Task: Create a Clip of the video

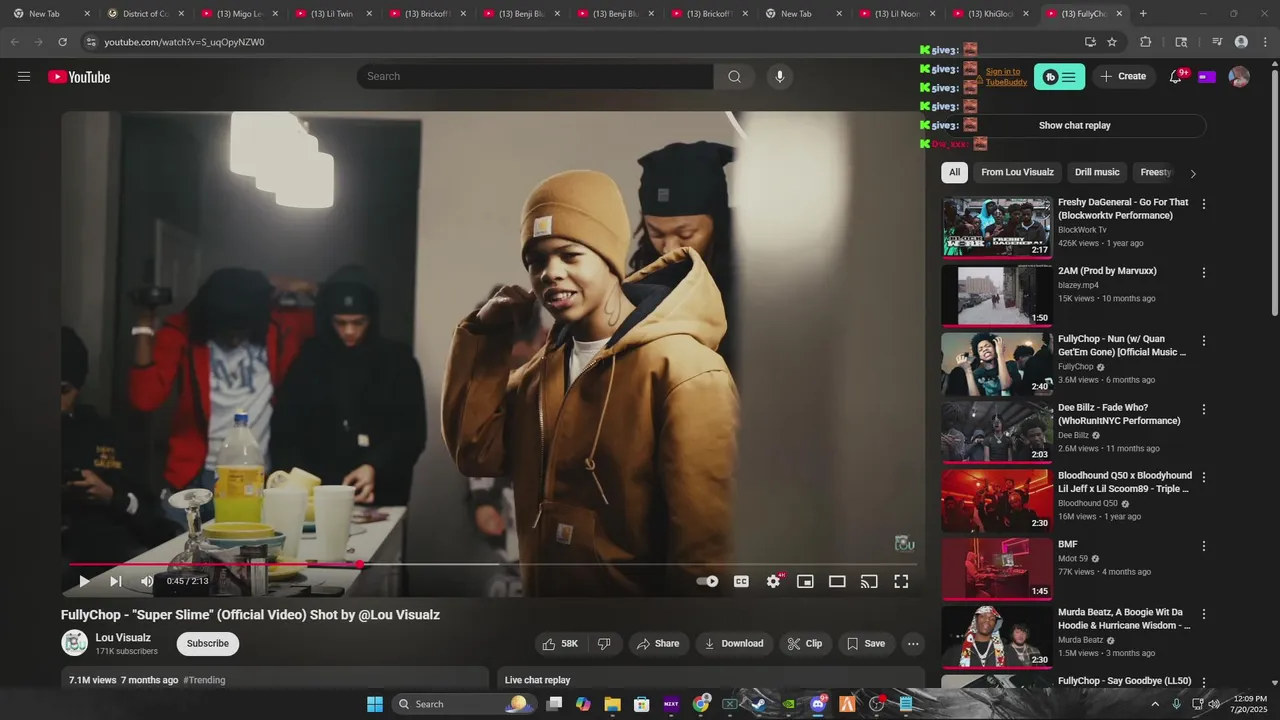Action: pos(804,644)
